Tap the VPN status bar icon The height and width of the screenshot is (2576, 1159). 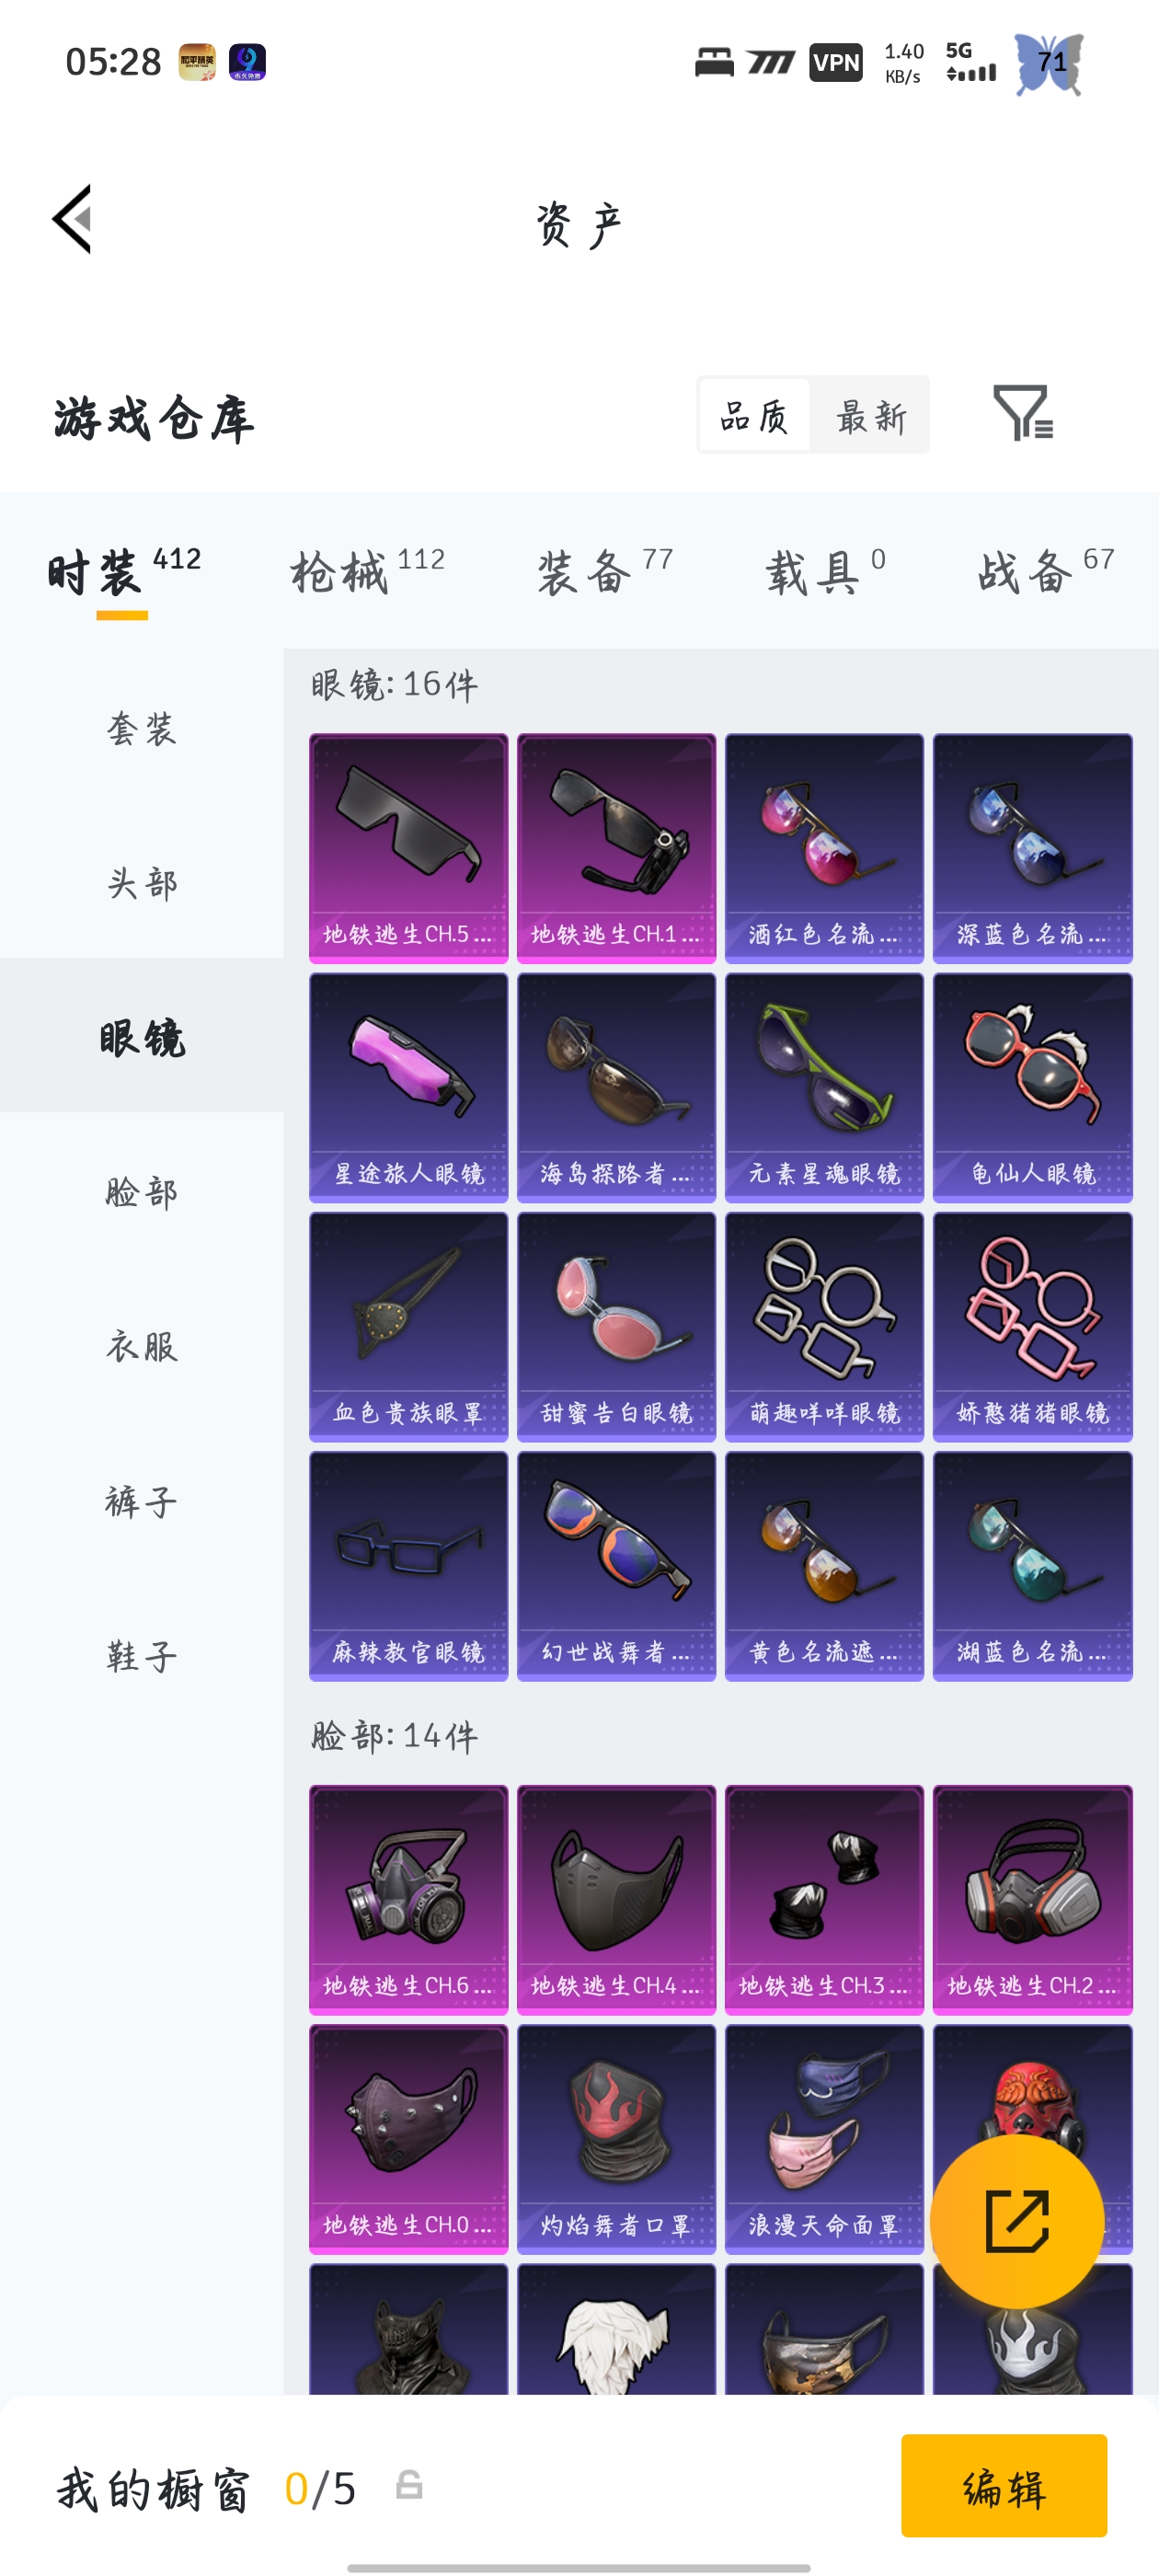(x=835, y=63)
